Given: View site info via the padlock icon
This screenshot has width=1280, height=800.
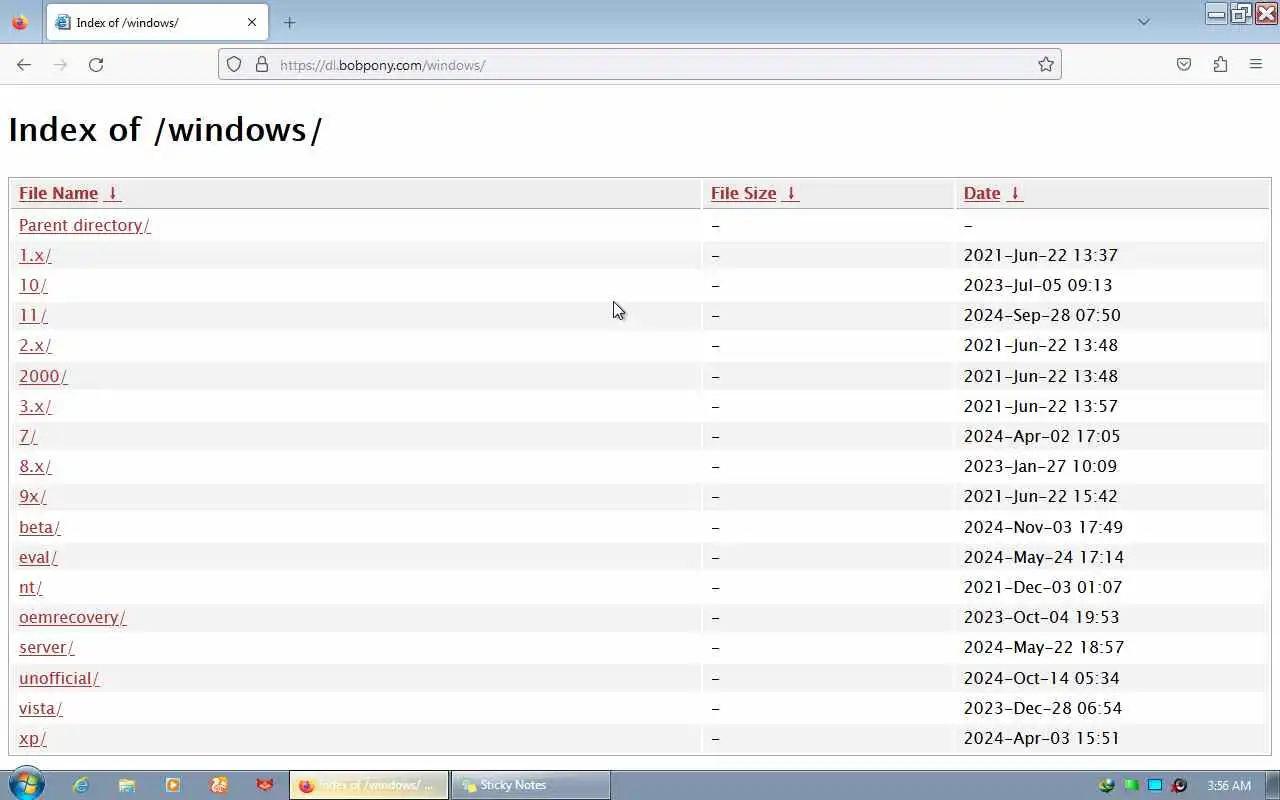Looking at the screenshot, I should coord(262,64).
